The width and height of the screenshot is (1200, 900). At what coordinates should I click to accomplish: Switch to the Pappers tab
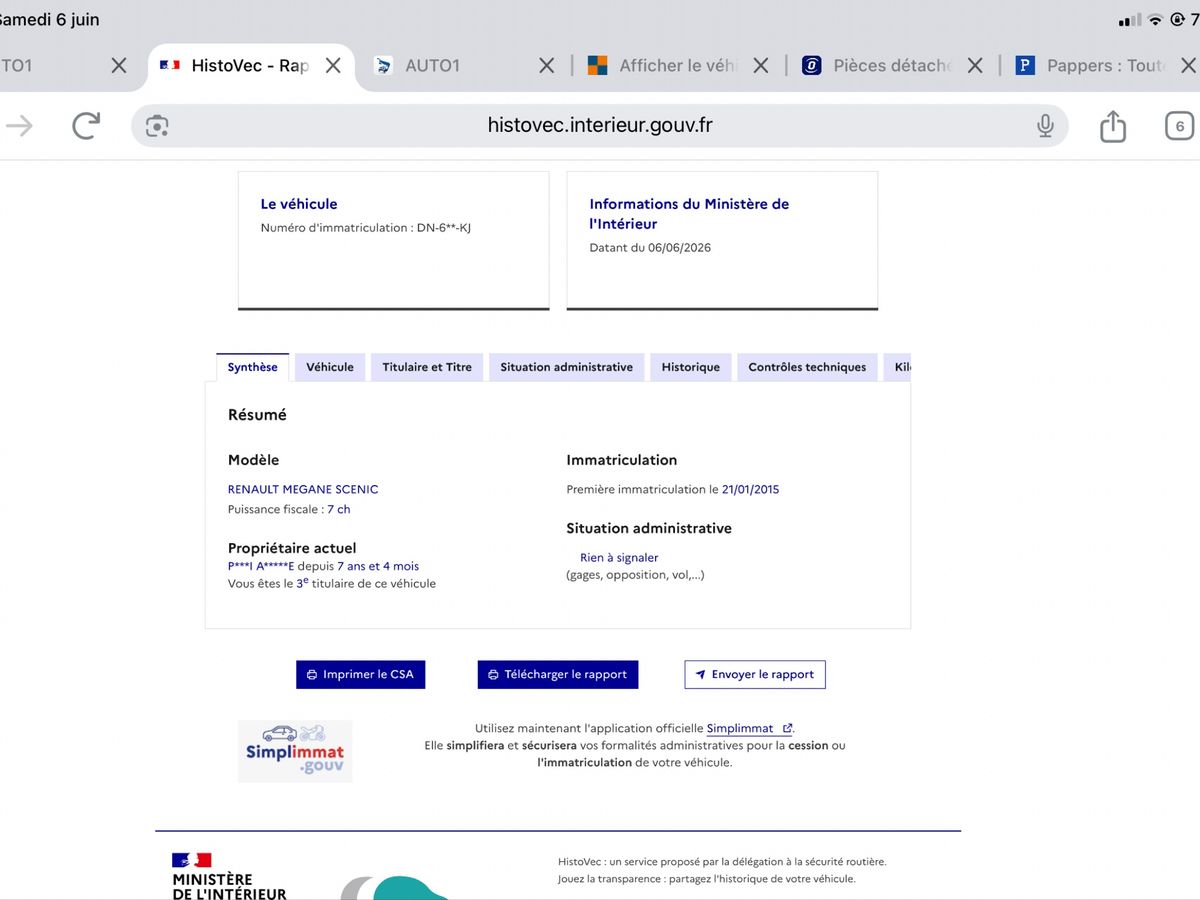pos(1090,65)
